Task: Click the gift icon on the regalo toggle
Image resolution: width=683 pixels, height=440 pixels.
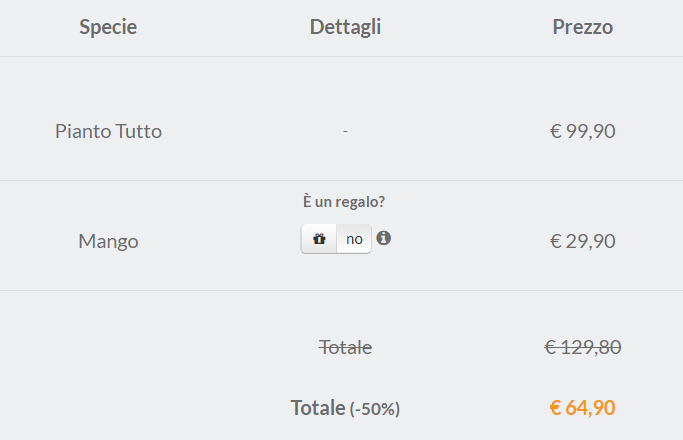Action: (x=319, y=239)
